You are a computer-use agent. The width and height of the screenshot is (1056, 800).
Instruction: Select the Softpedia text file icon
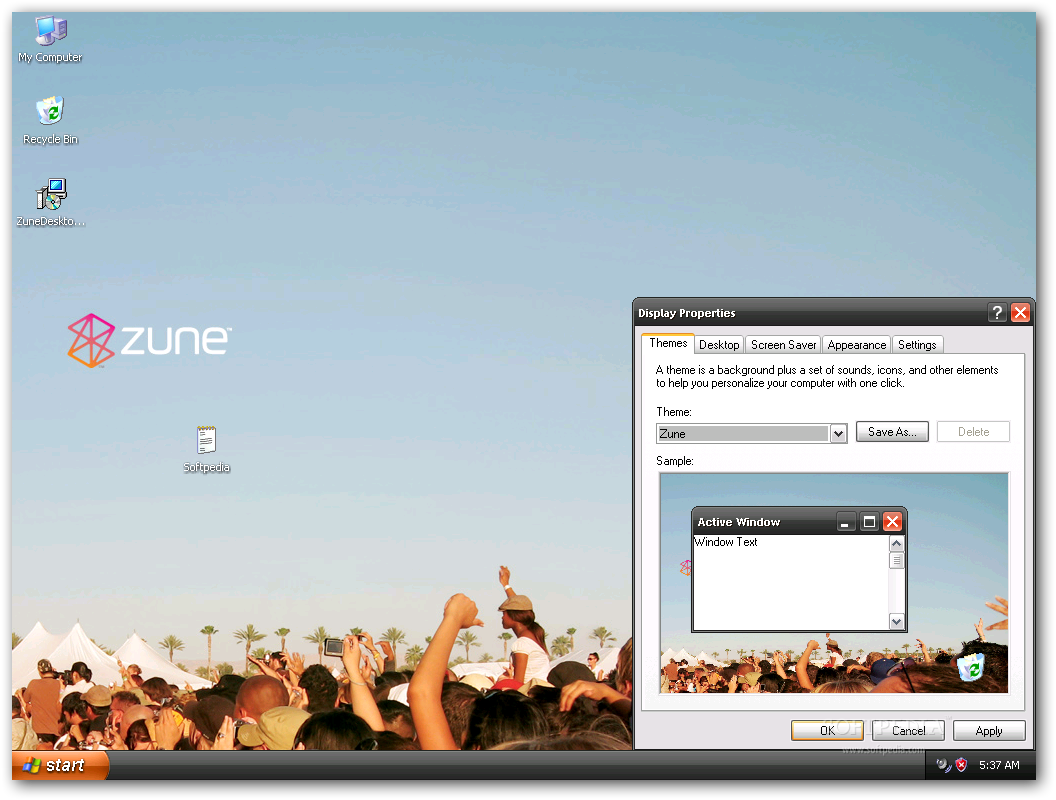(x=206, y=449)
